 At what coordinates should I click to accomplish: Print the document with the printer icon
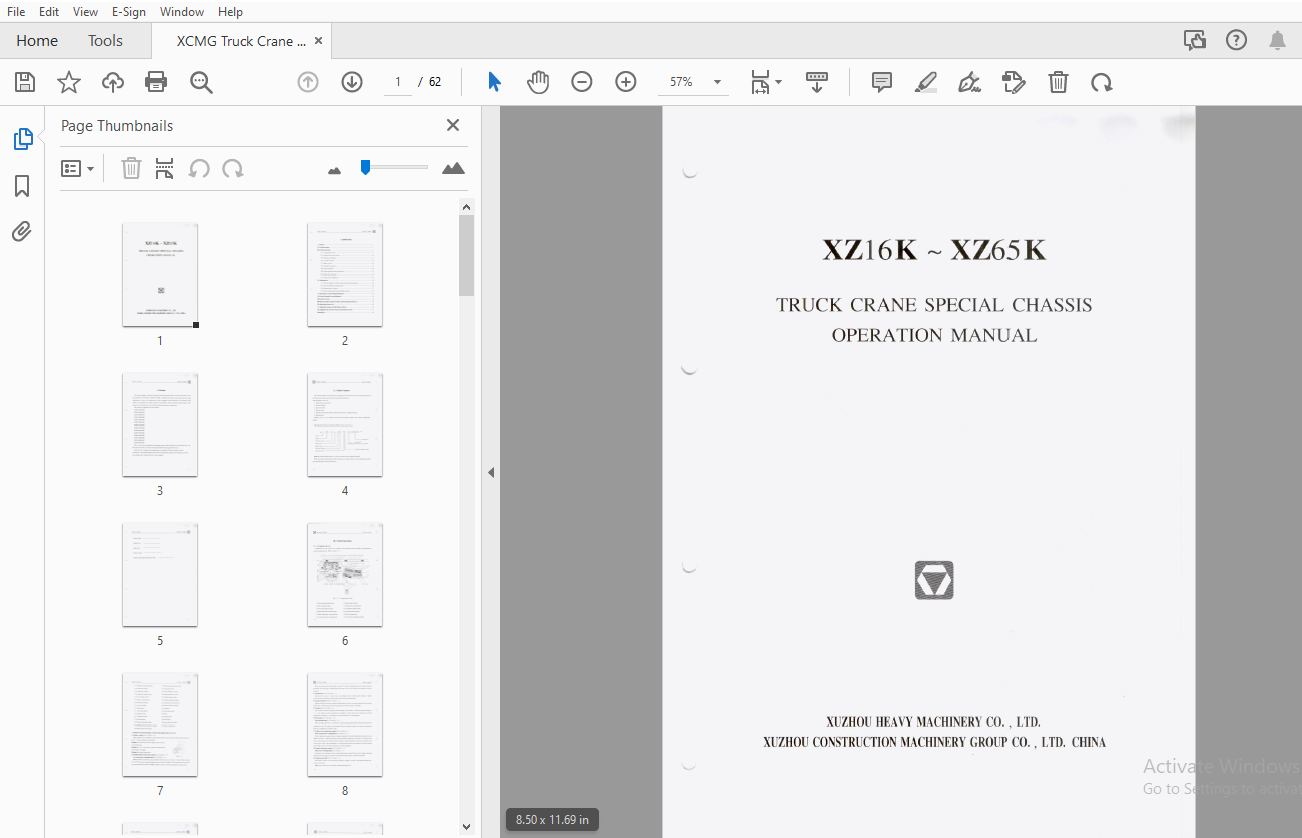(156, 82)
